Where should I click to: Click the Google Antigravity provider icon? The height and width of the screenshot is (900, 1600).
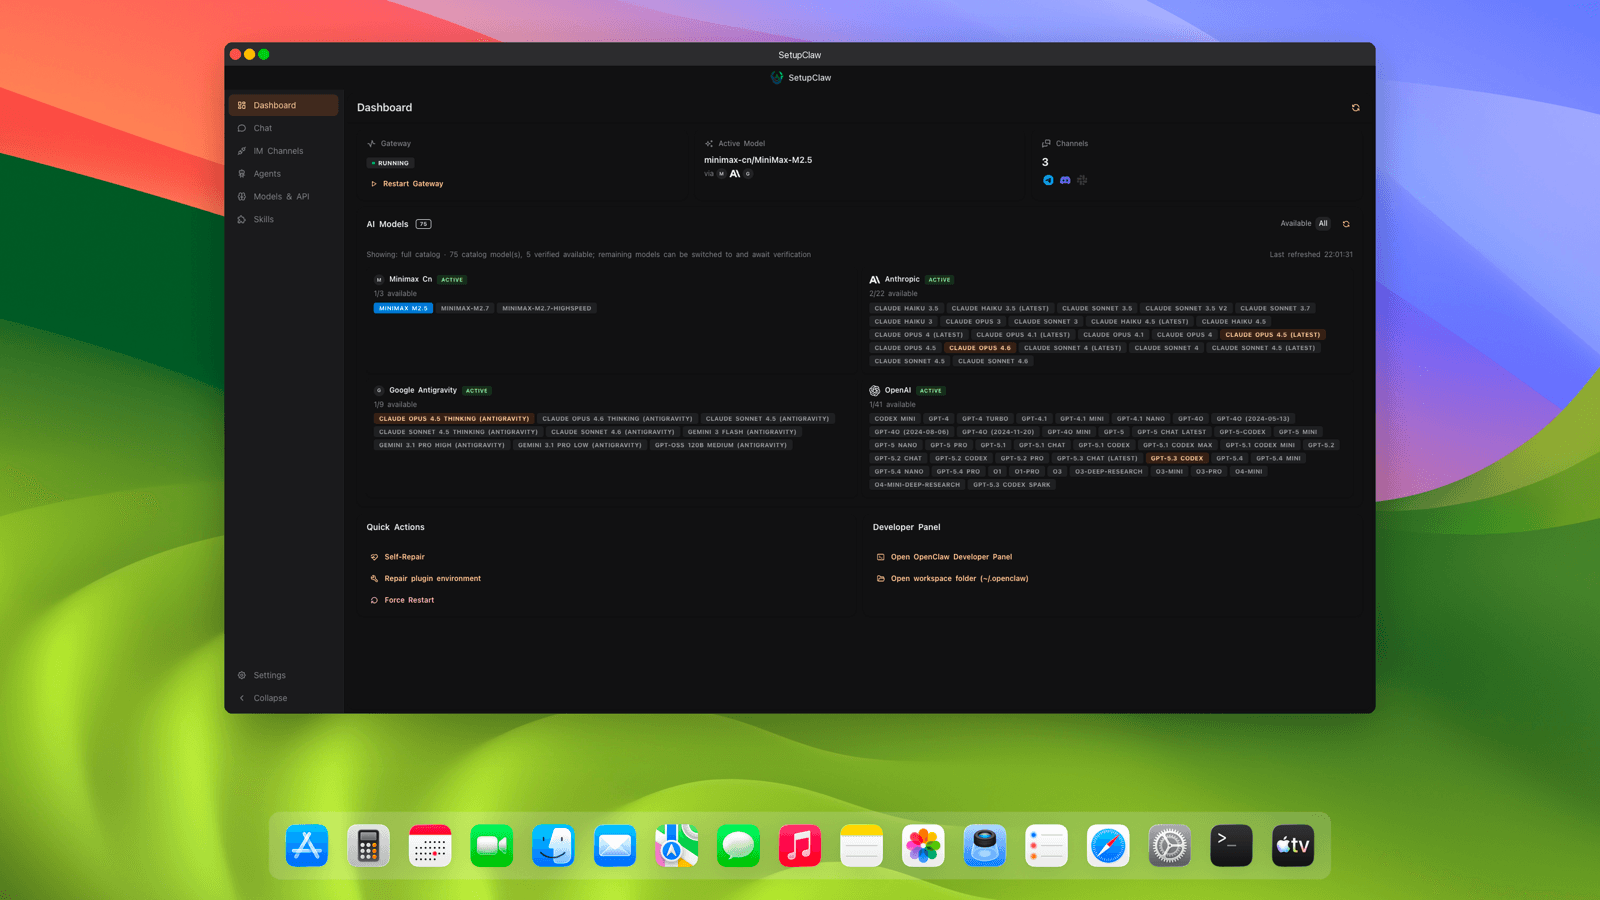pyautogui.click(x=379, y=391)
